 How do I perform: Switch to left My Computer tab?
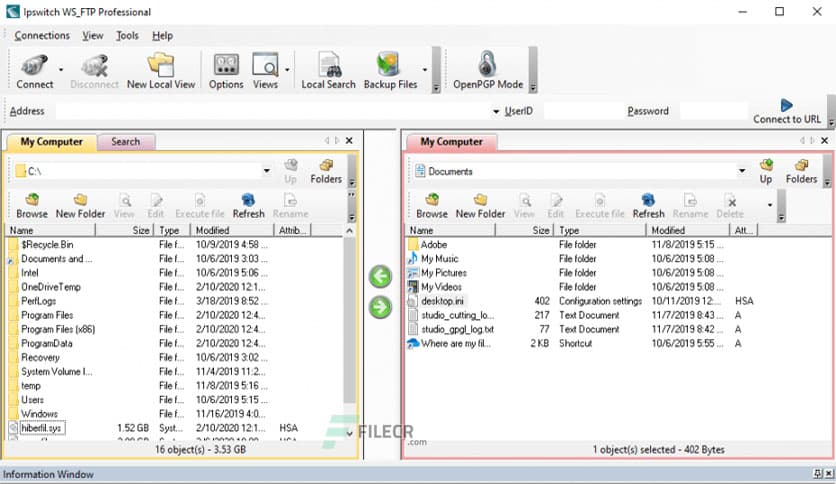(51, 142)
